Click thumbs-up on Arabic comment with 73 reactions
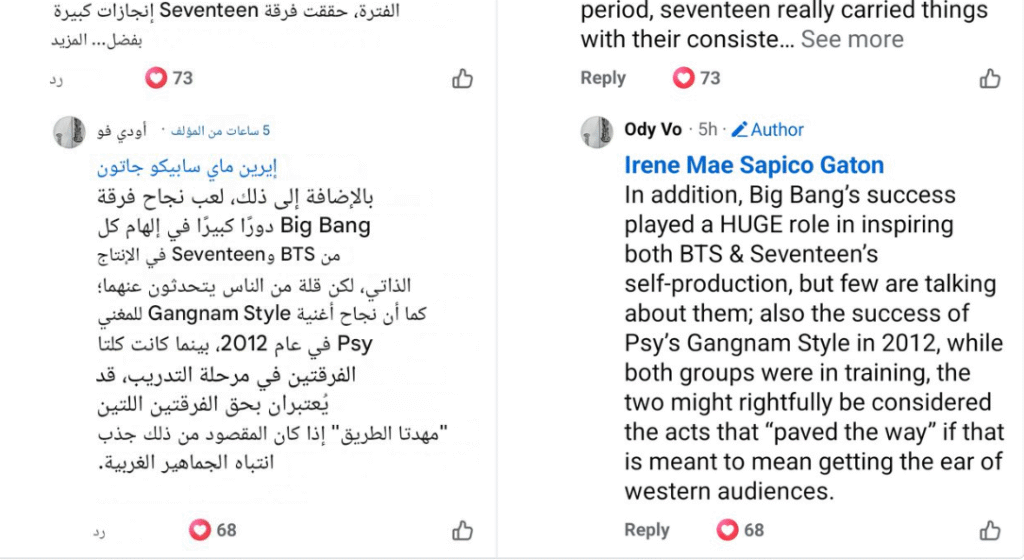This screenshot has width=1024, height=560. pyautogui.click(x=462, y=79)
